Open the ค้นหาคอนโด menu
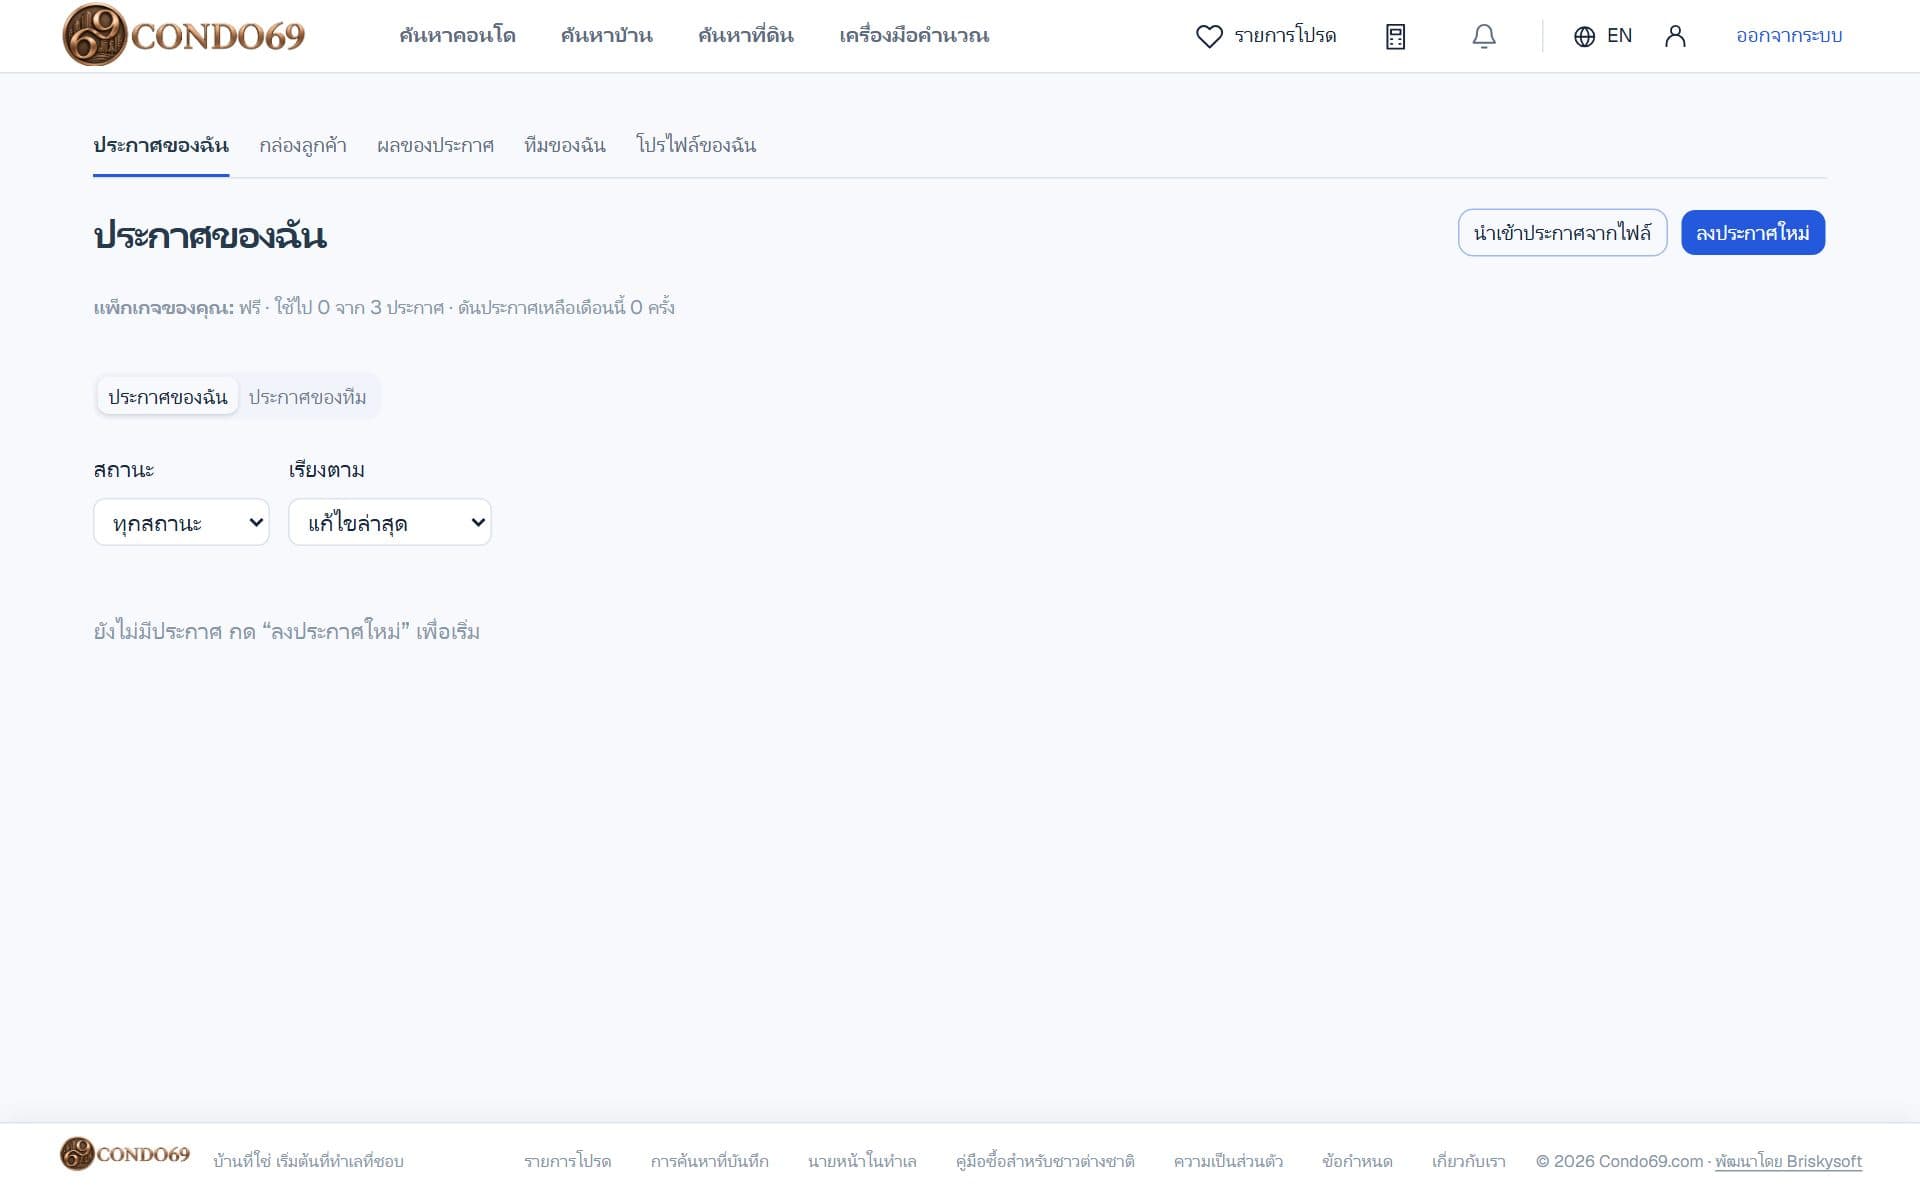The width and height of the screenshot is (1920, 1200). pyautogui.click(x=457, y=36)
